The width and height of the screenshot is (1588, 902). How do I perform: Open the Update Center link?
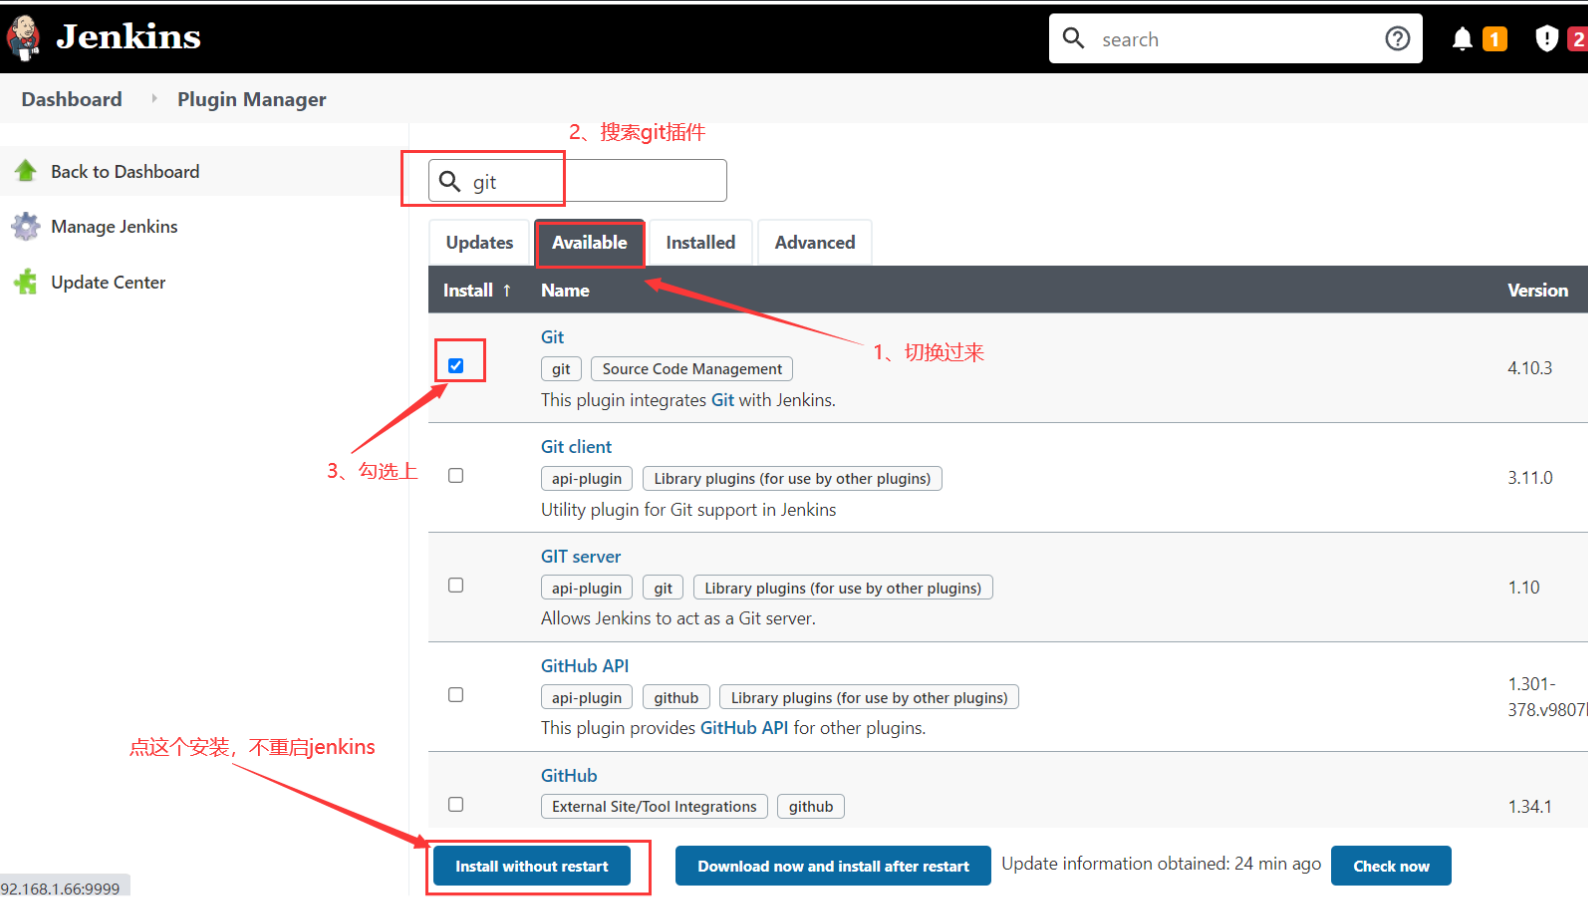[108, 282]
